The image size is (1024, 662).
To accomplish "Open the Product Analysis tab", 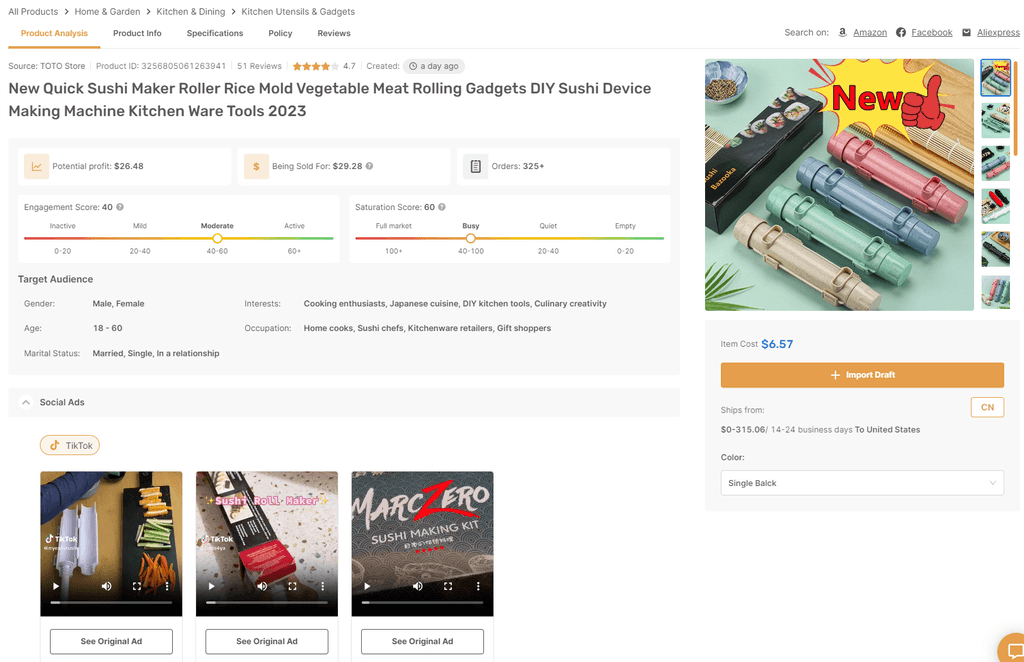I will coord(54,33).
